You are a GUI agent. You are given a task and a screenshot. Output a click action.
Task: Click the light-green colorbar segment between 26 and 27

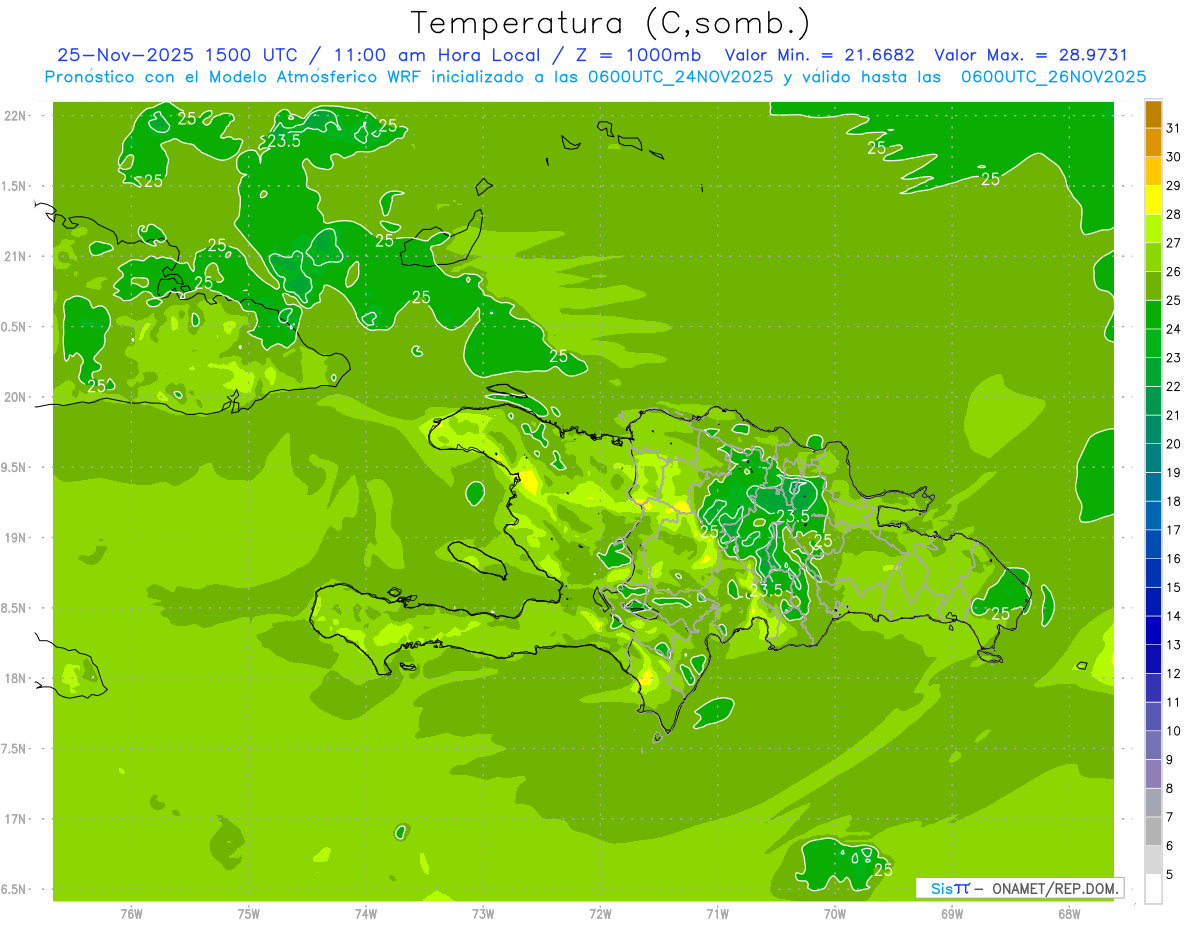tap(1153, 257)
